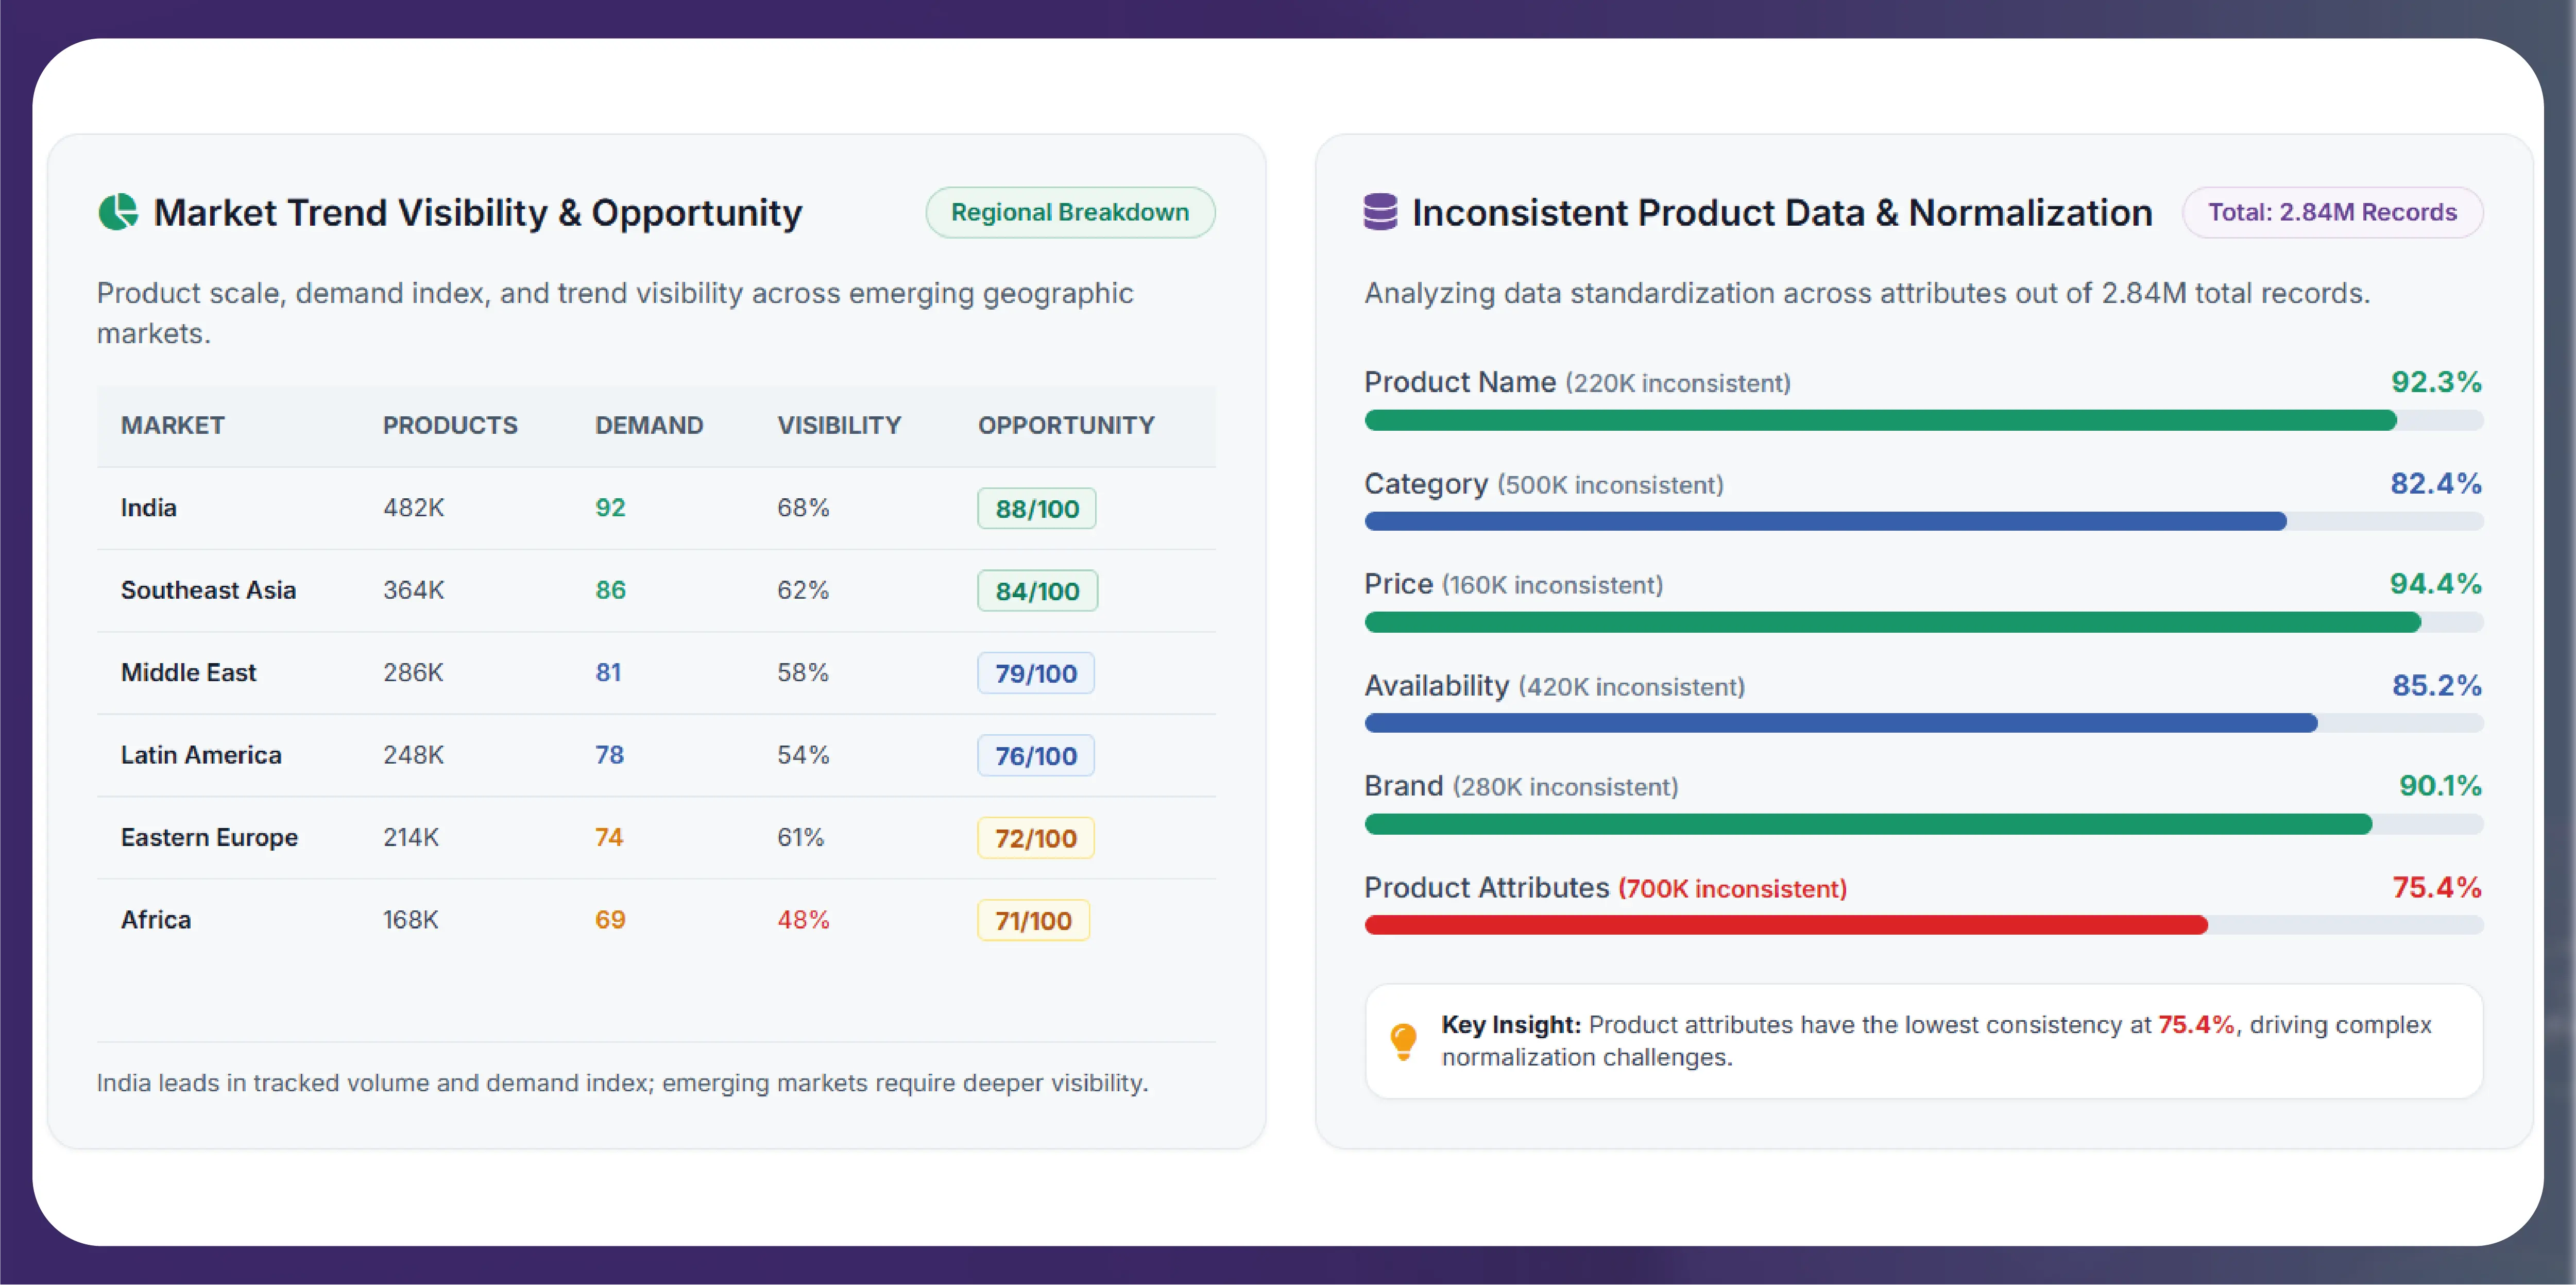Select the Latin America market name
This screenshot has height=1285, width=2576.
coord(201,755)
